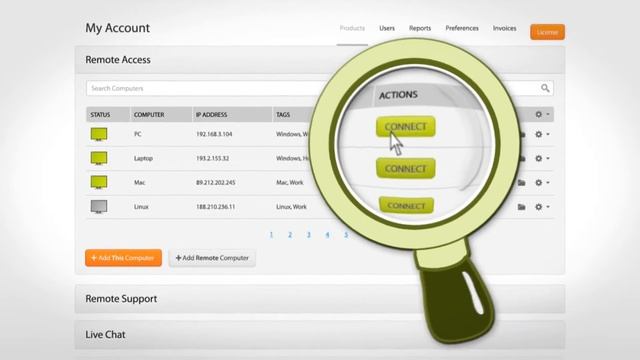640x360 pixels.
Task: Go to page 3
Action: [309, 235]
